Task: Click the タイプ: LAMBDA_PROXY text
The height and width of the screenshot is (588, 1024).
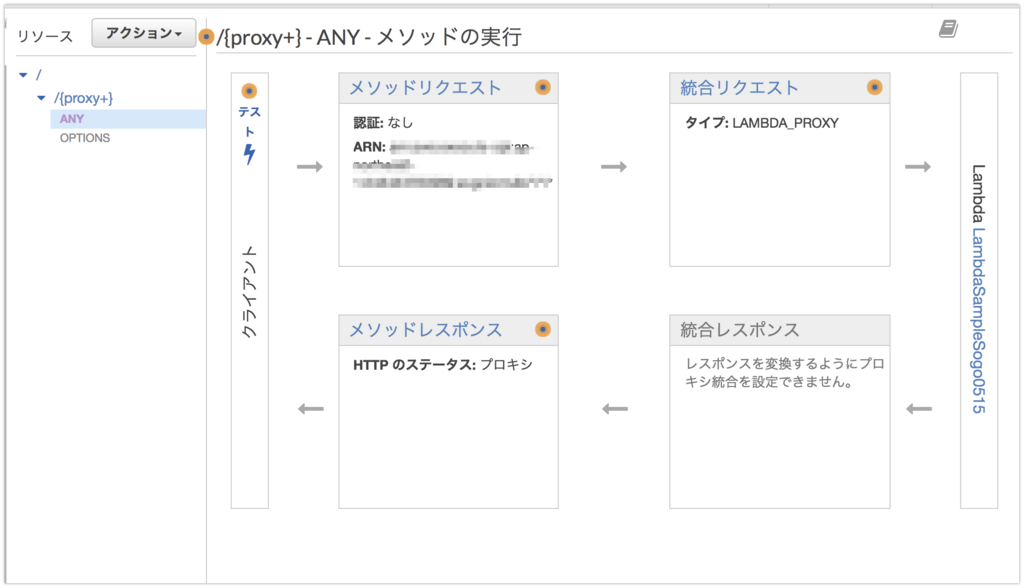Action: click(x=761, y=123)
